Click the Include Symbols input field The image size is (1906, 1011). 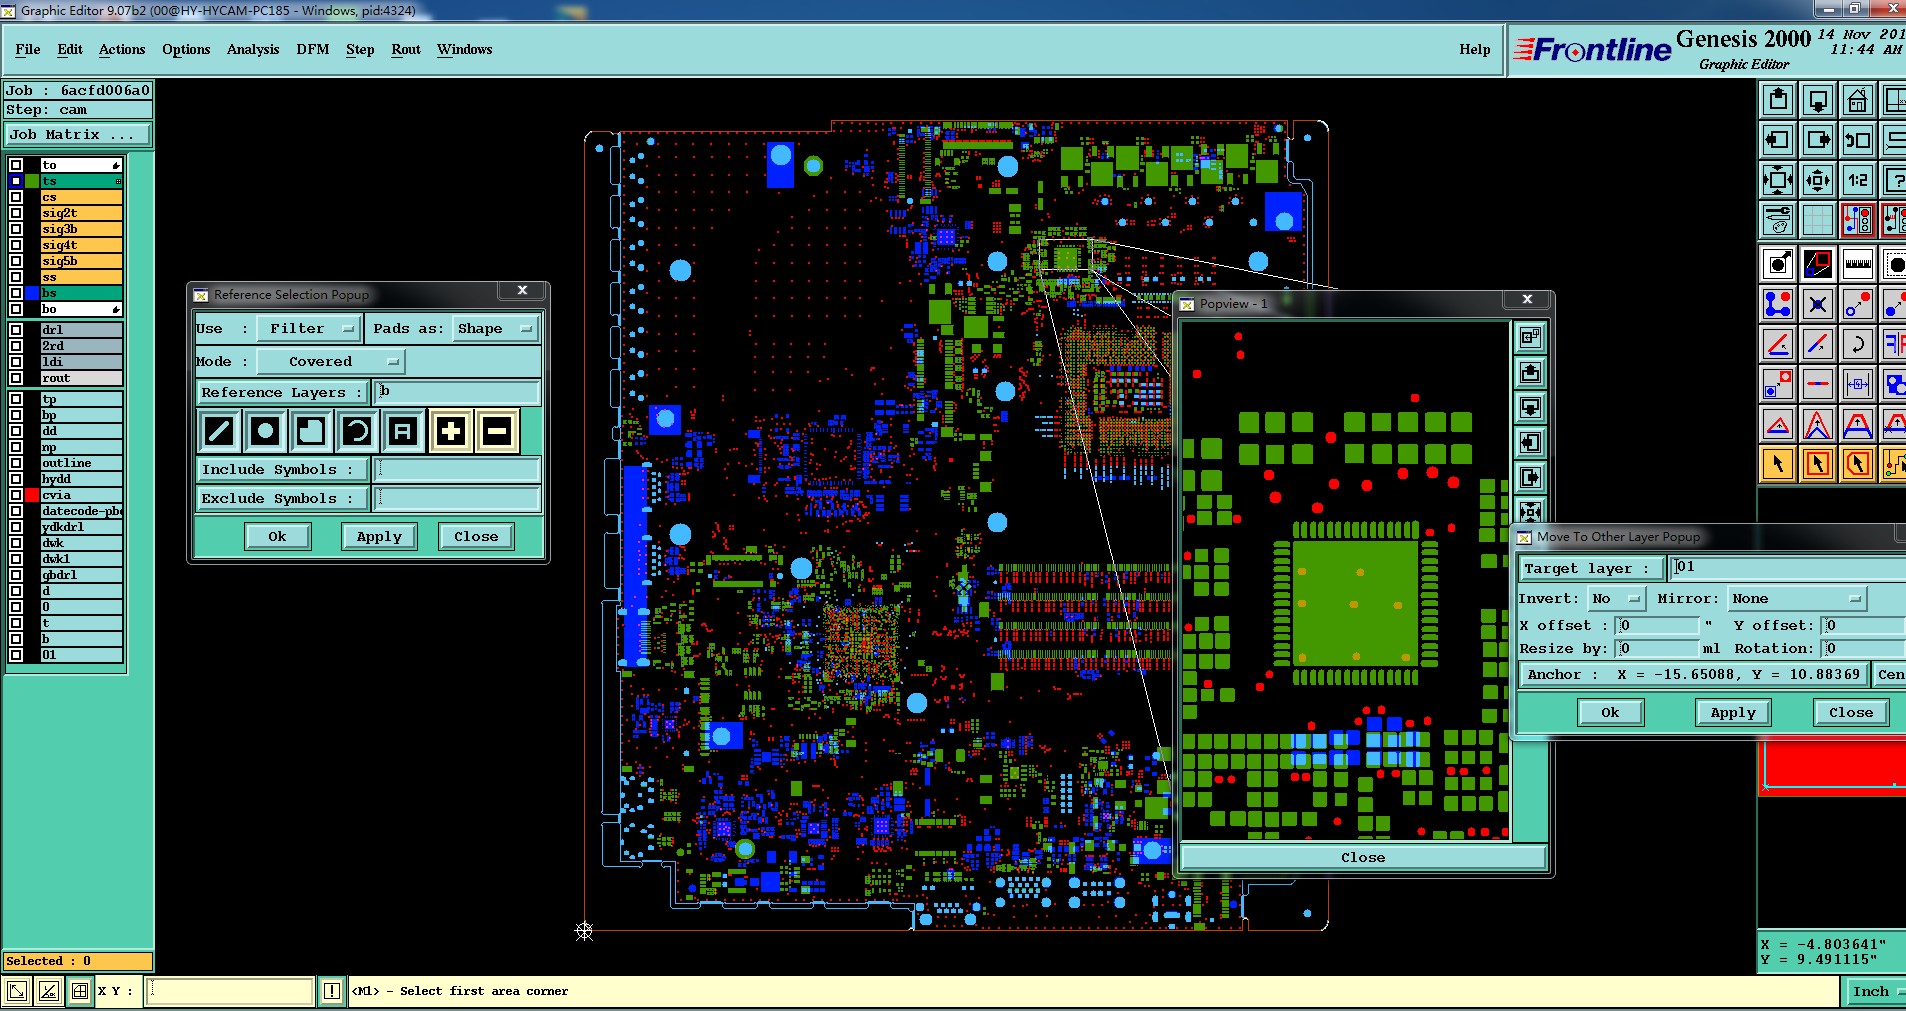pyautogui.click(x=457, y=469)
